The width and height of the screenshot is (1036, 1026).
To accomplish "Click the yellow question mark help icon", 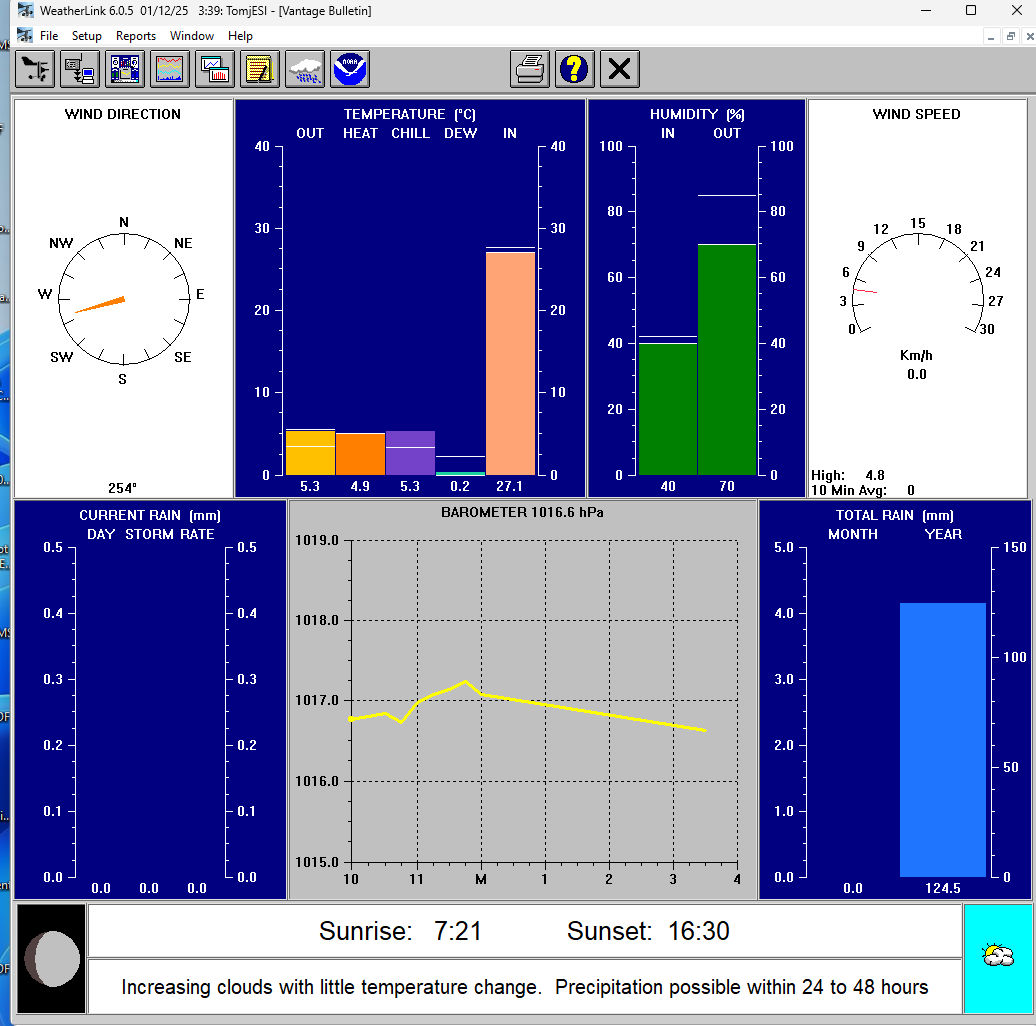I will click(575, 69).
